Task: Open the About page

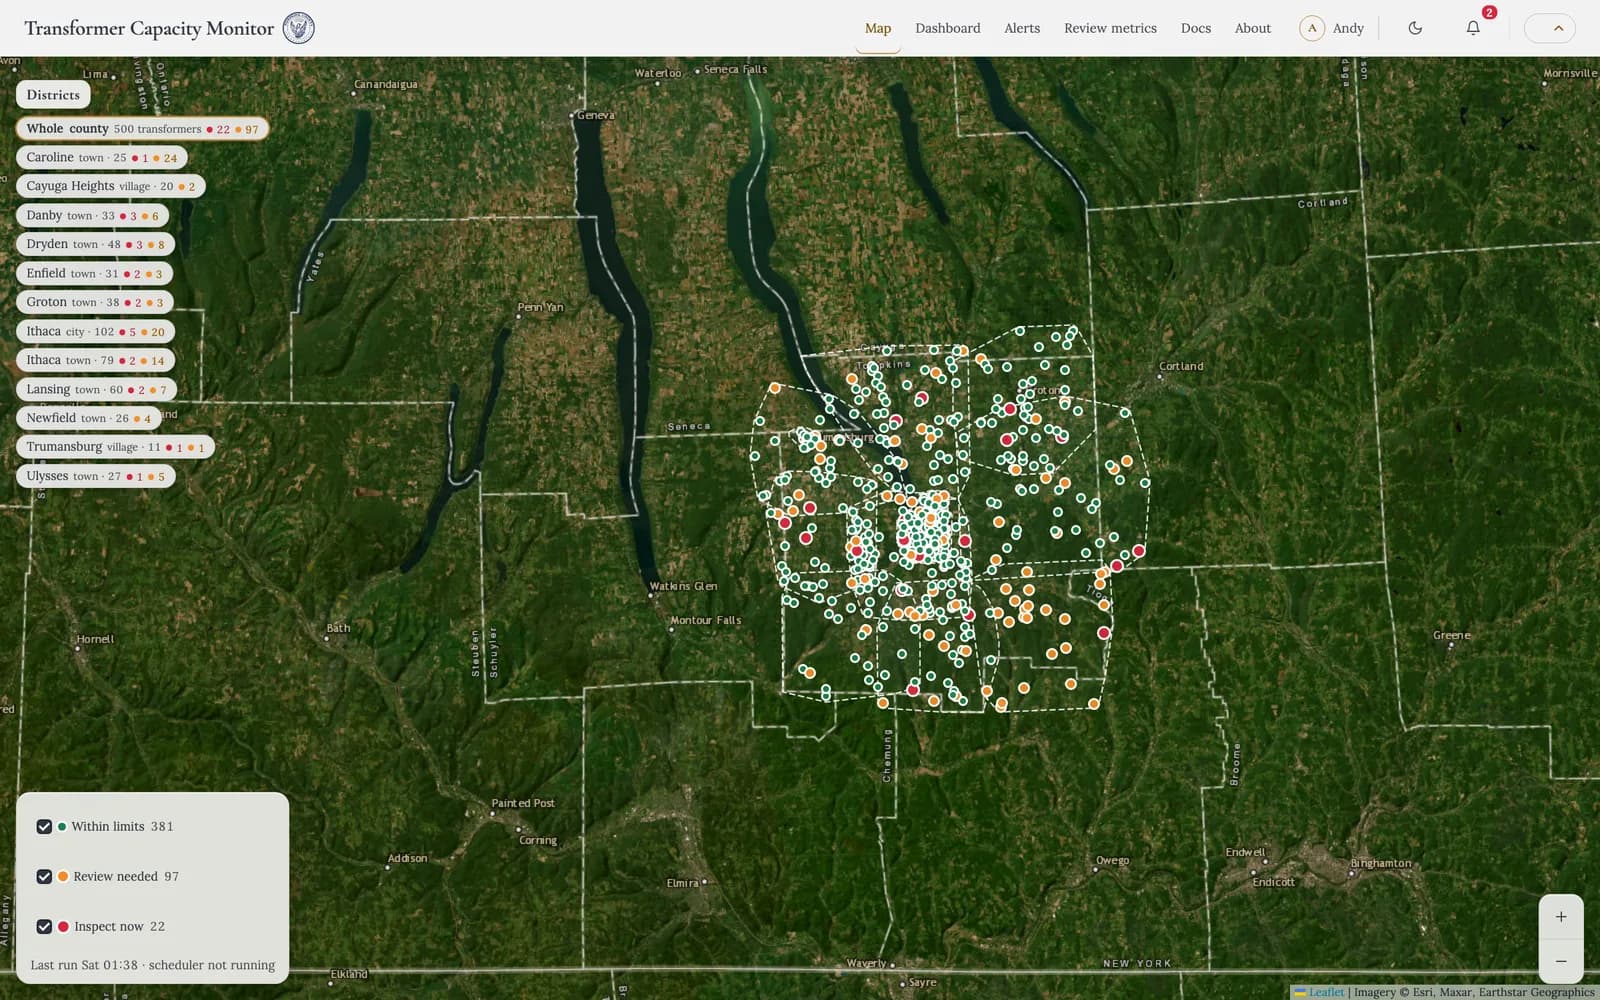Action: pyautogui.click(x=1252, y=28)
